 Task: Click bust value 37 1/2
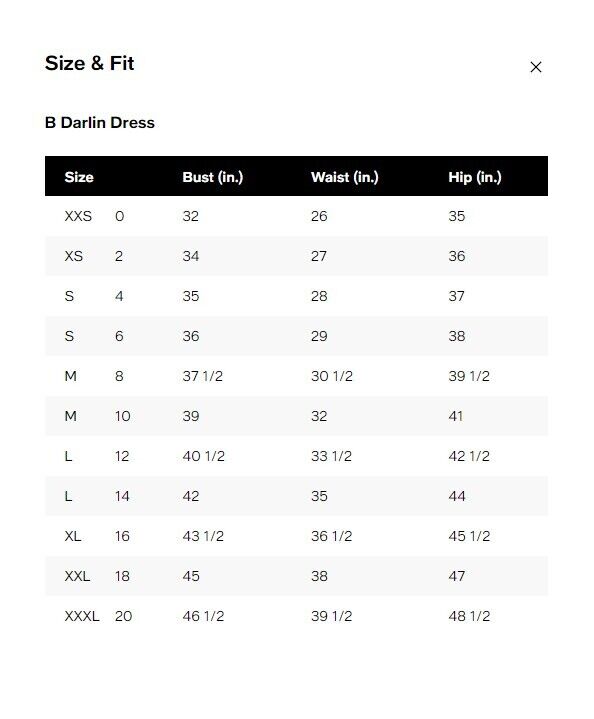pyautogui.click(x=202, y=376)
